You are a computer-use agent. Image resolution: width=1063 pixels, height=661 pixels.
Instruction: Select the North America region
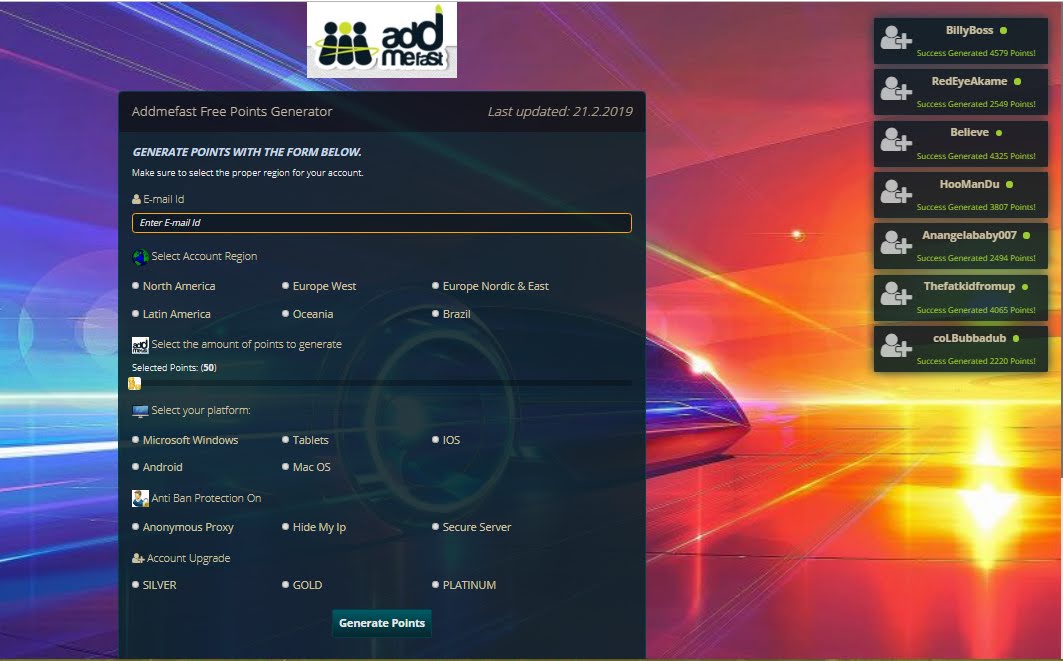(x=136, y=286)
